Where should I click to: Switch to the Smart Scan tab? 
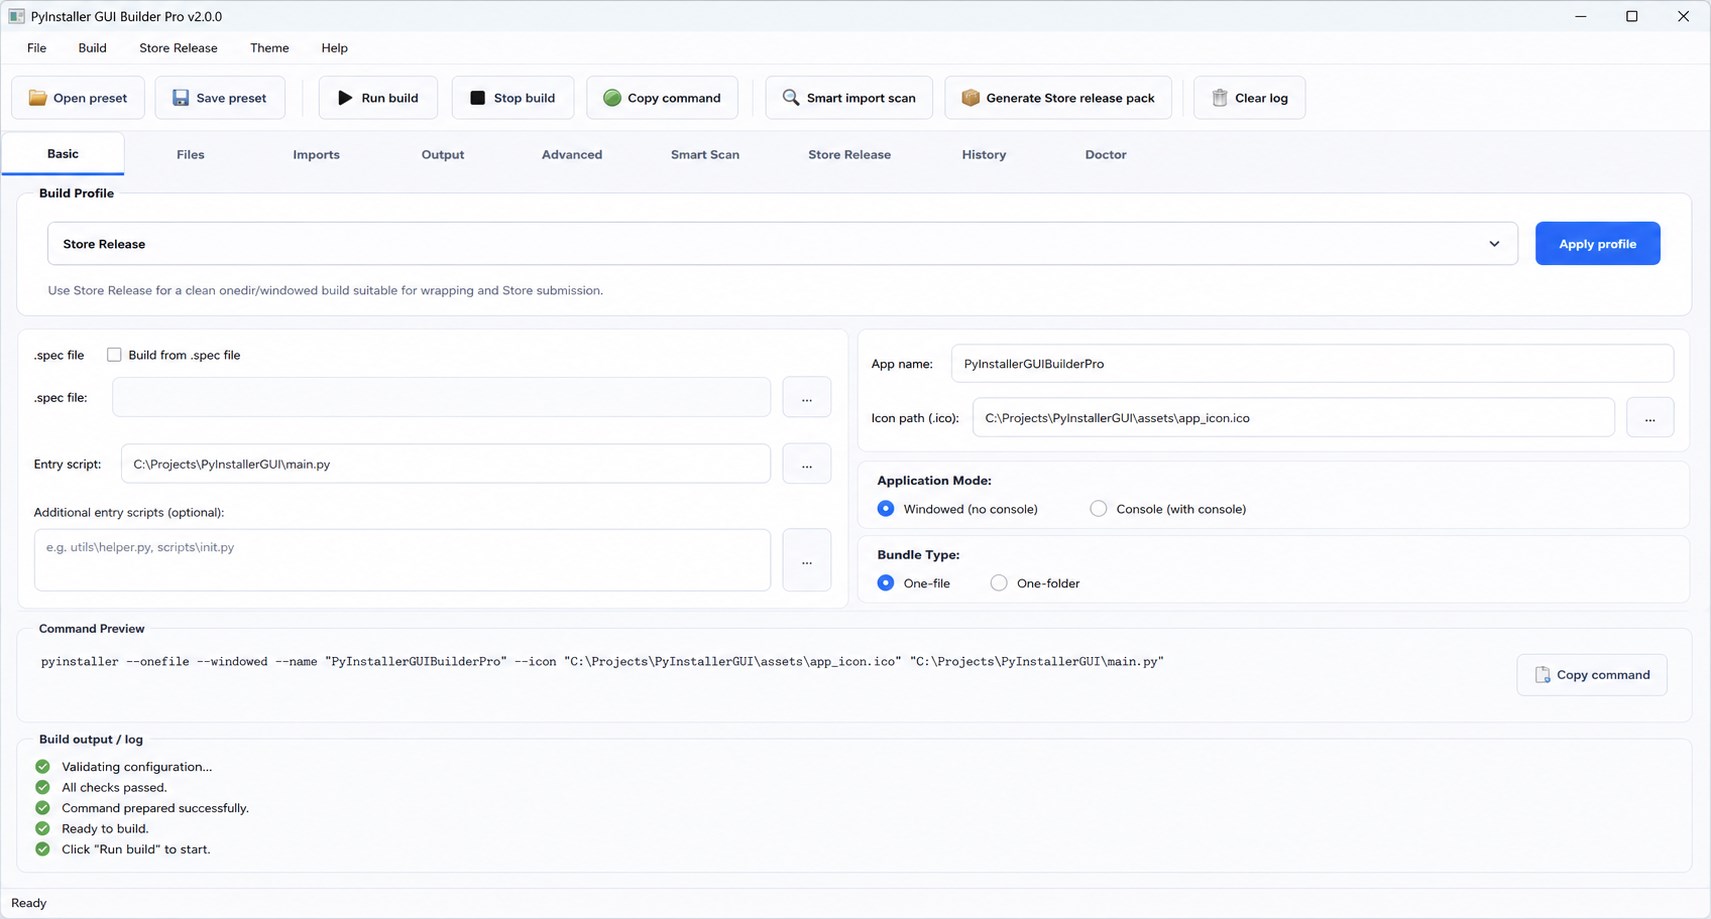pos(705,155)
